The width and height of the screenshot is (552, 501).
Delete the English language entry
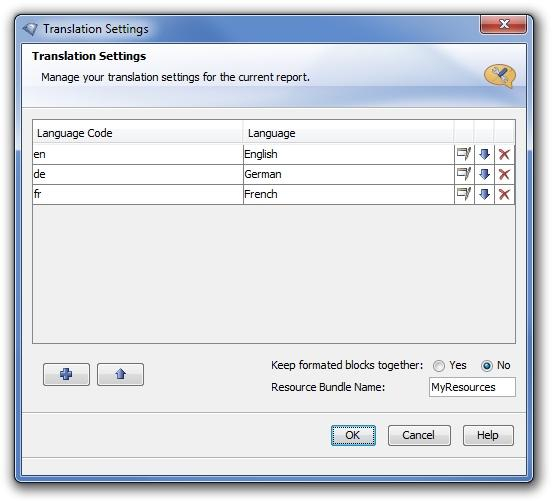[504, 154]
